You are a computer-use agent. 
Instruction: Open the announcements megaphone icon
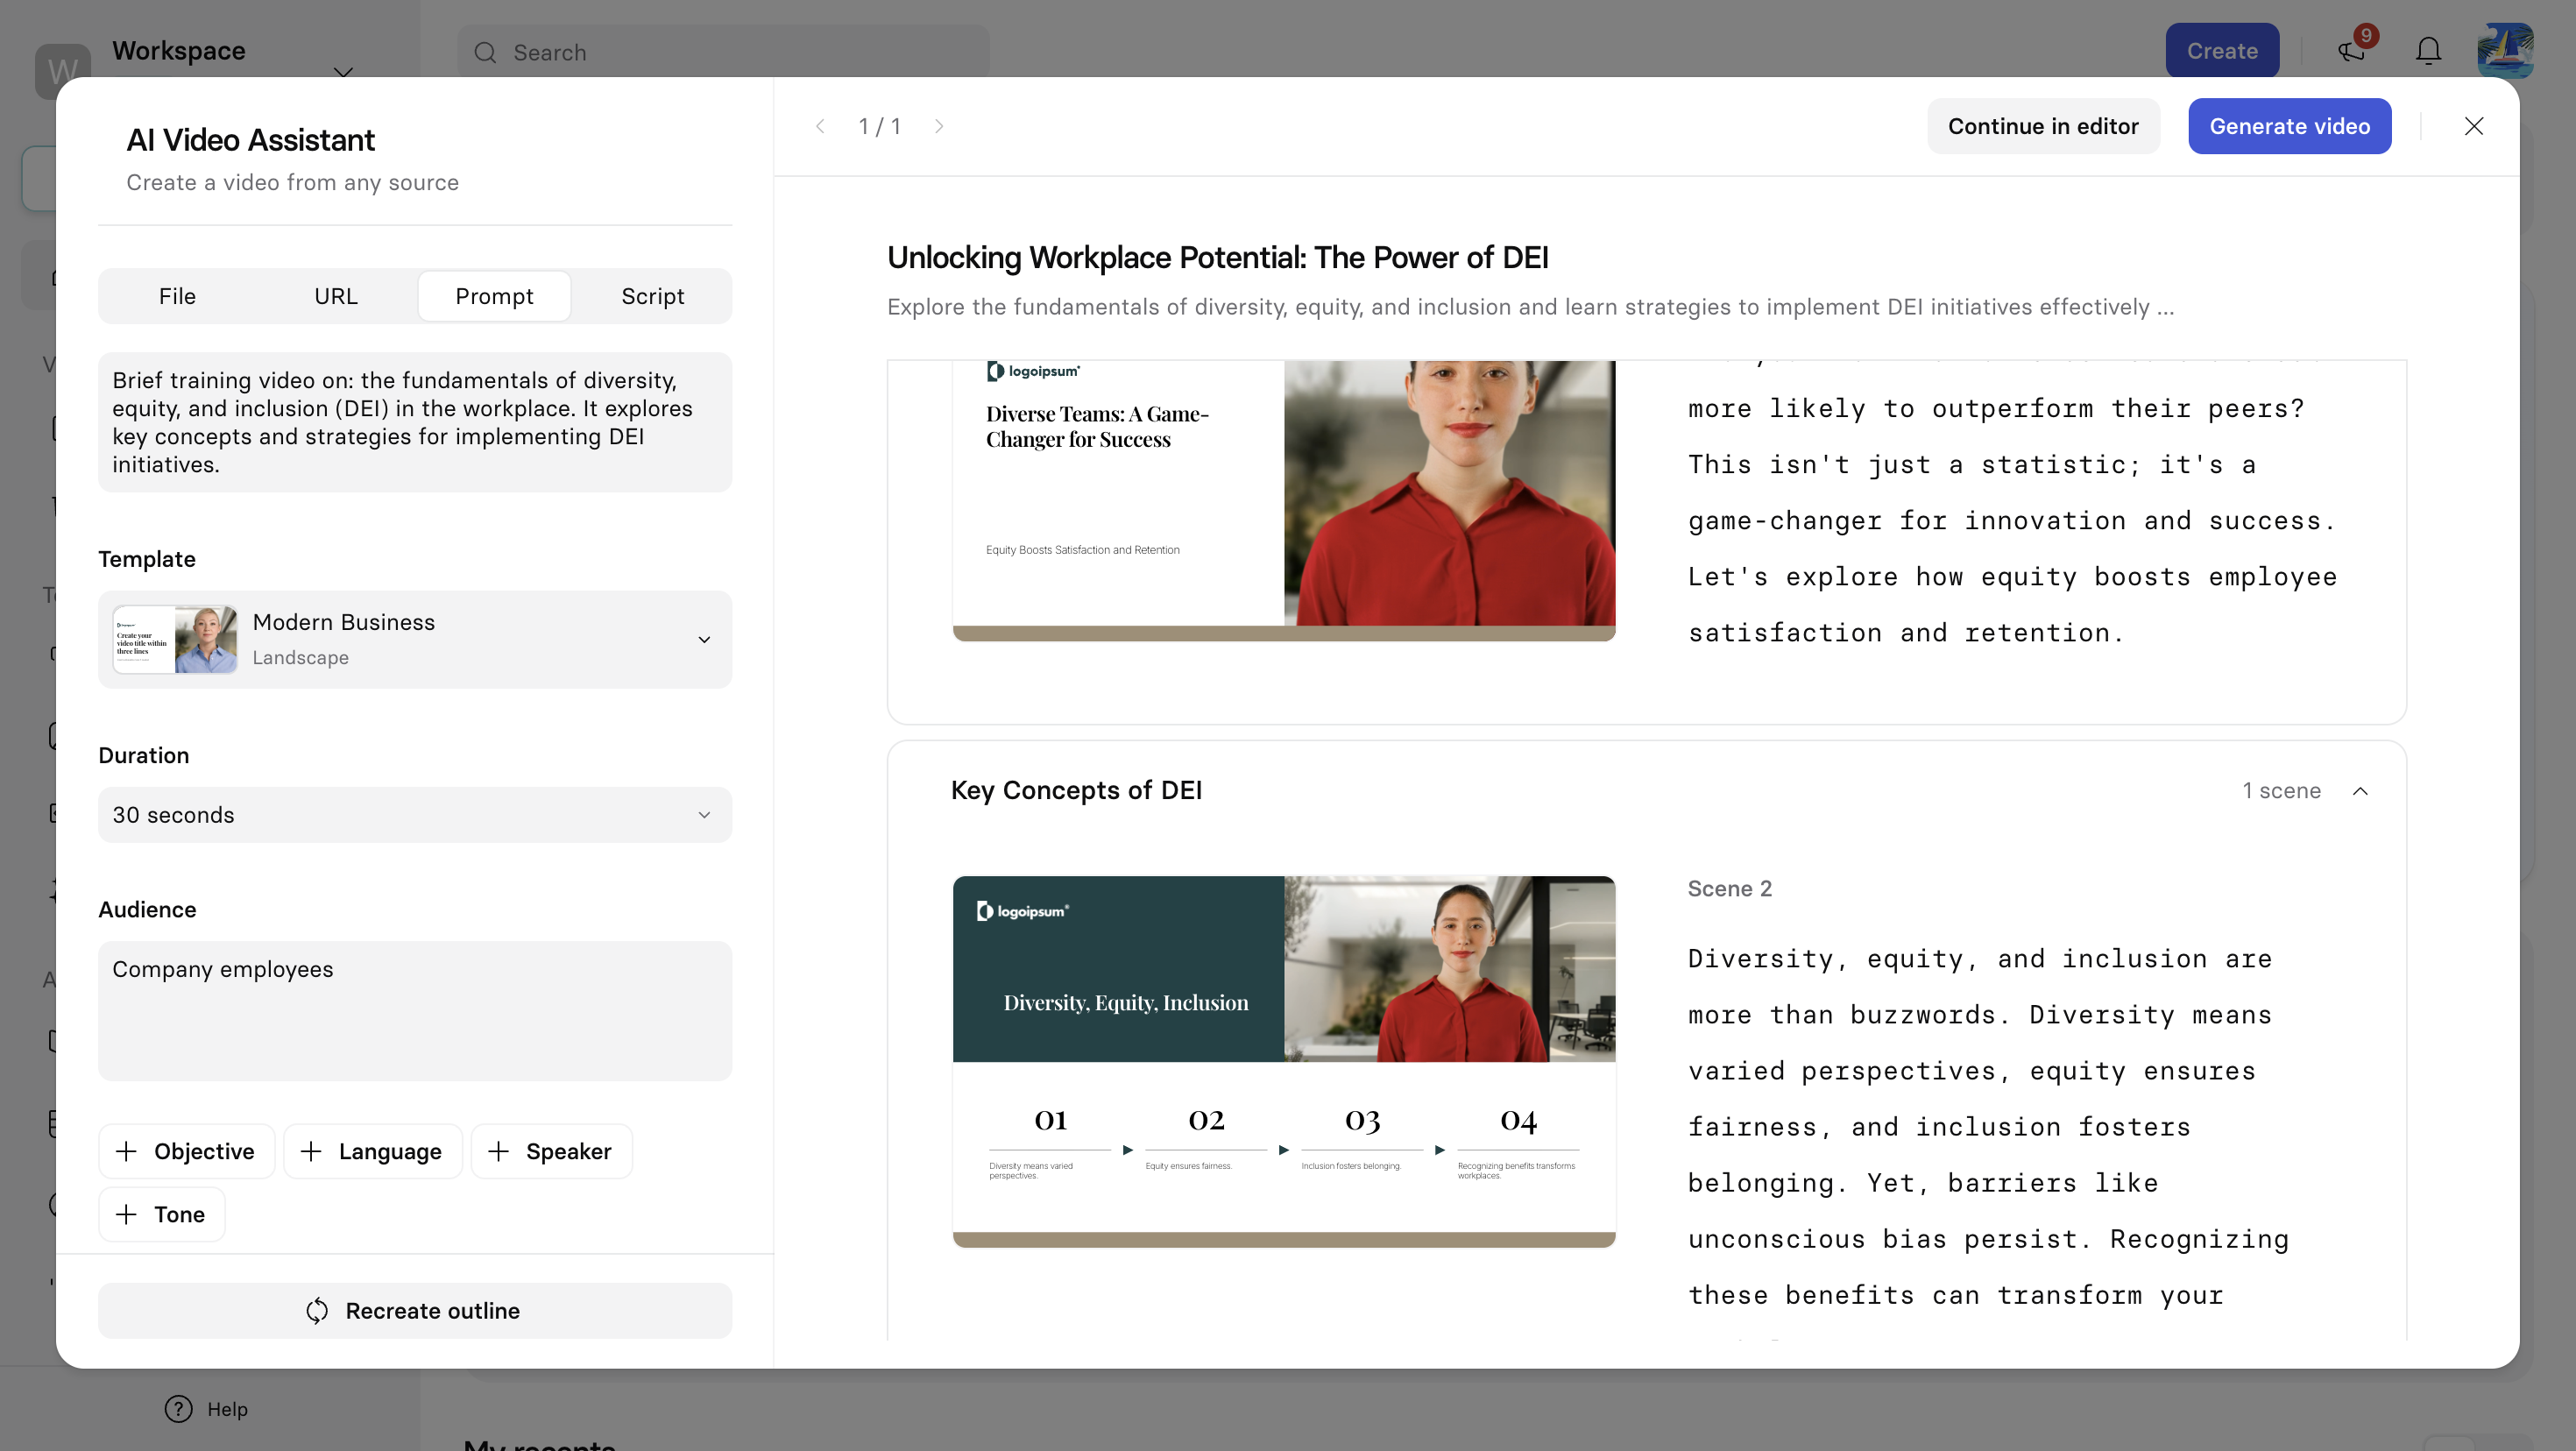point(2352,51)
